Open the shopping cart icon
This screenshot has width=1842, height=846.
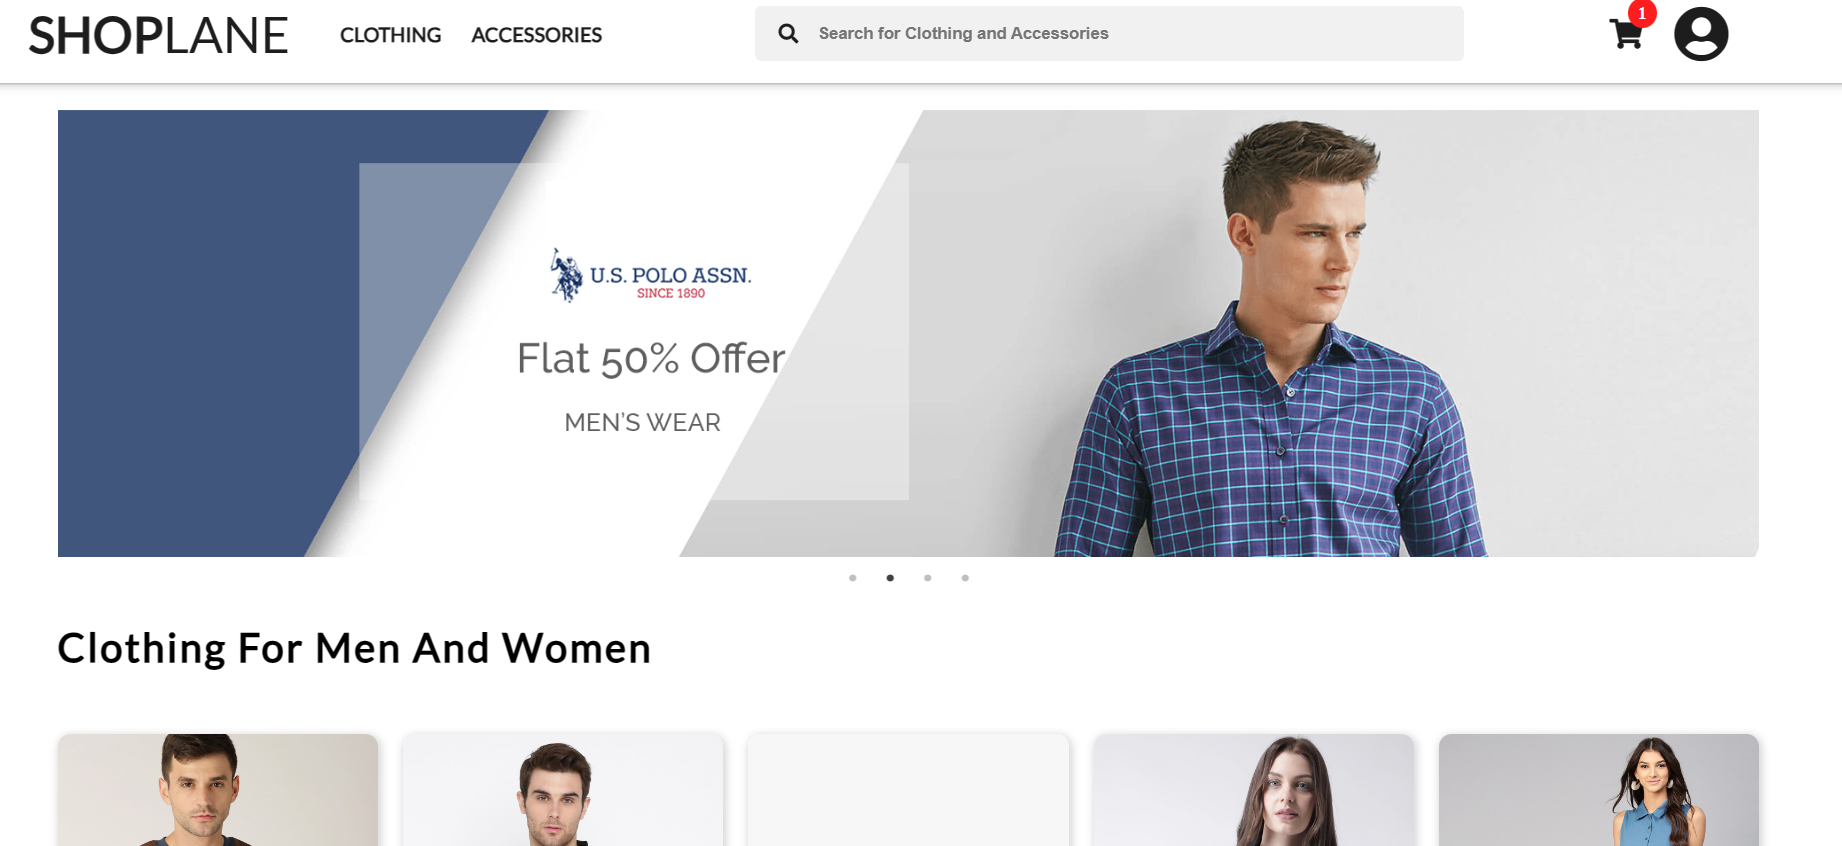[x=1625, y=34]
